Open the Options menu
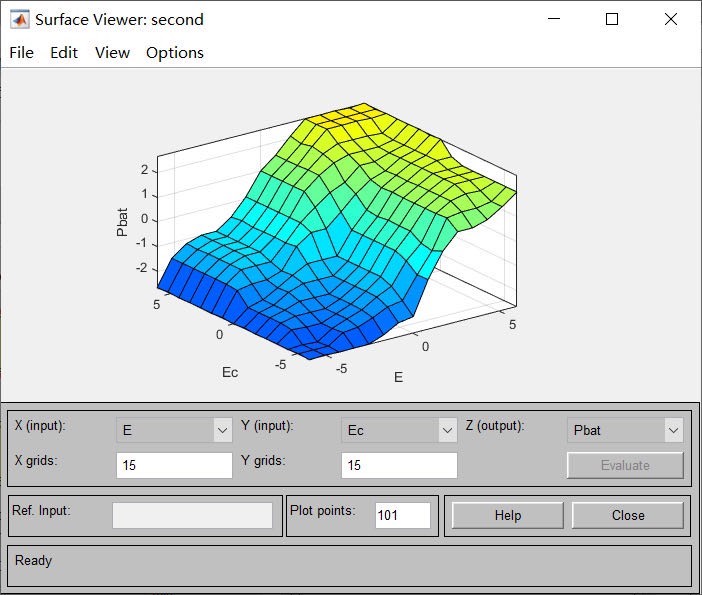The image size is (702, 595). (175, 53)
